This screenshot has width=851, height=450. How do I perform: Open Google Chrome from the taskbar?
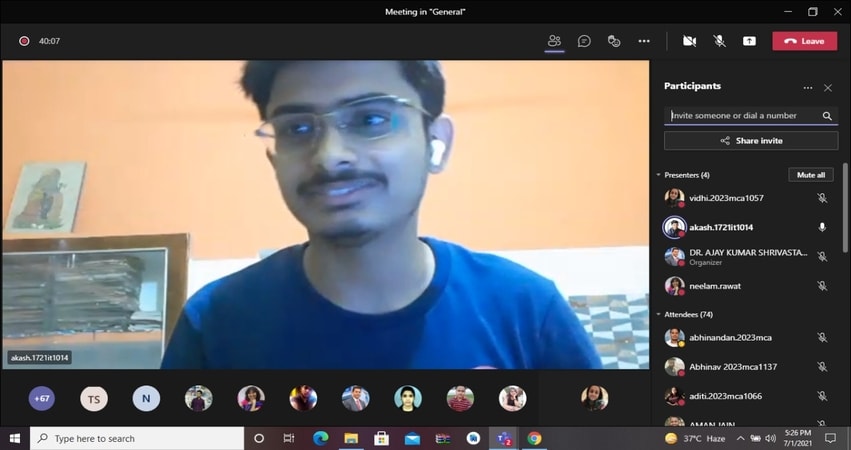tap(534, 438)
